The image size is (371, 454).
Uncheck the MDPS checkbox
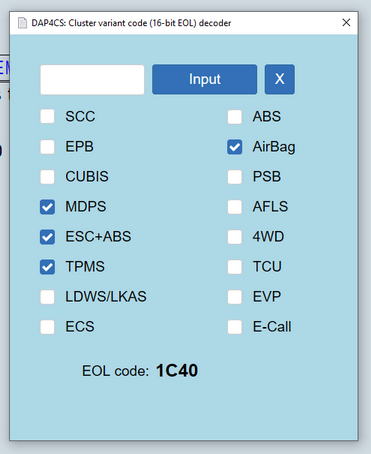tap(47, 207)
